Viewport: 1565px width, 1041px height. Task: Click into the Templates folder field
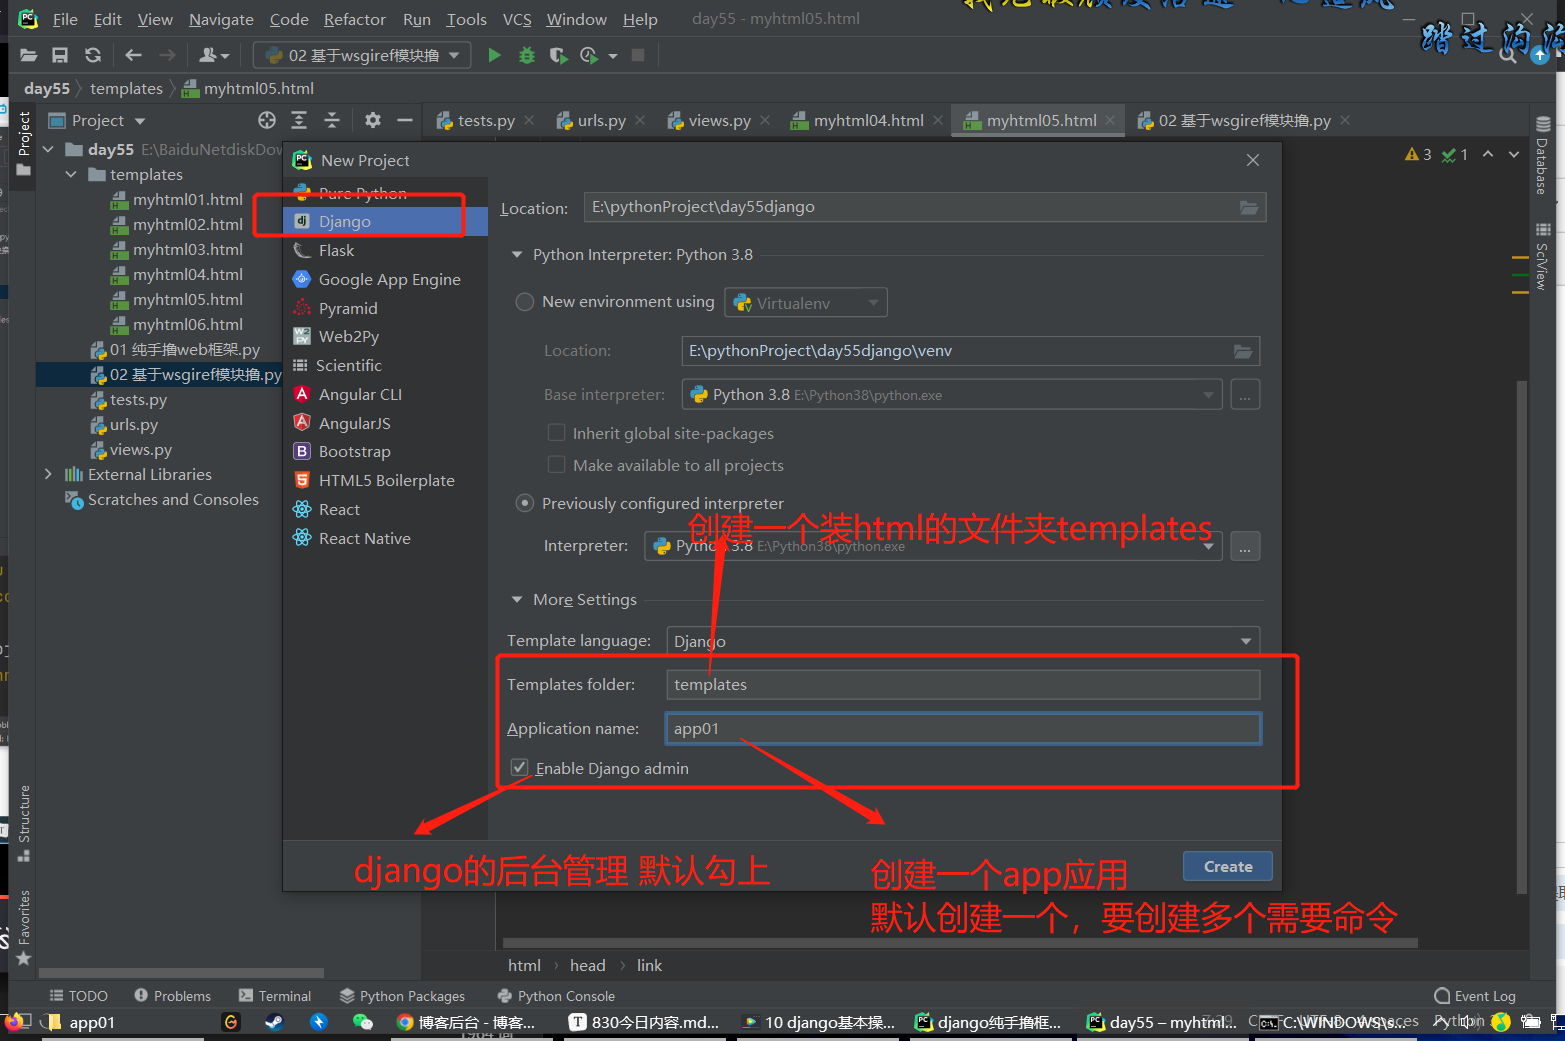pyautogui.click(x=963, y=685)
